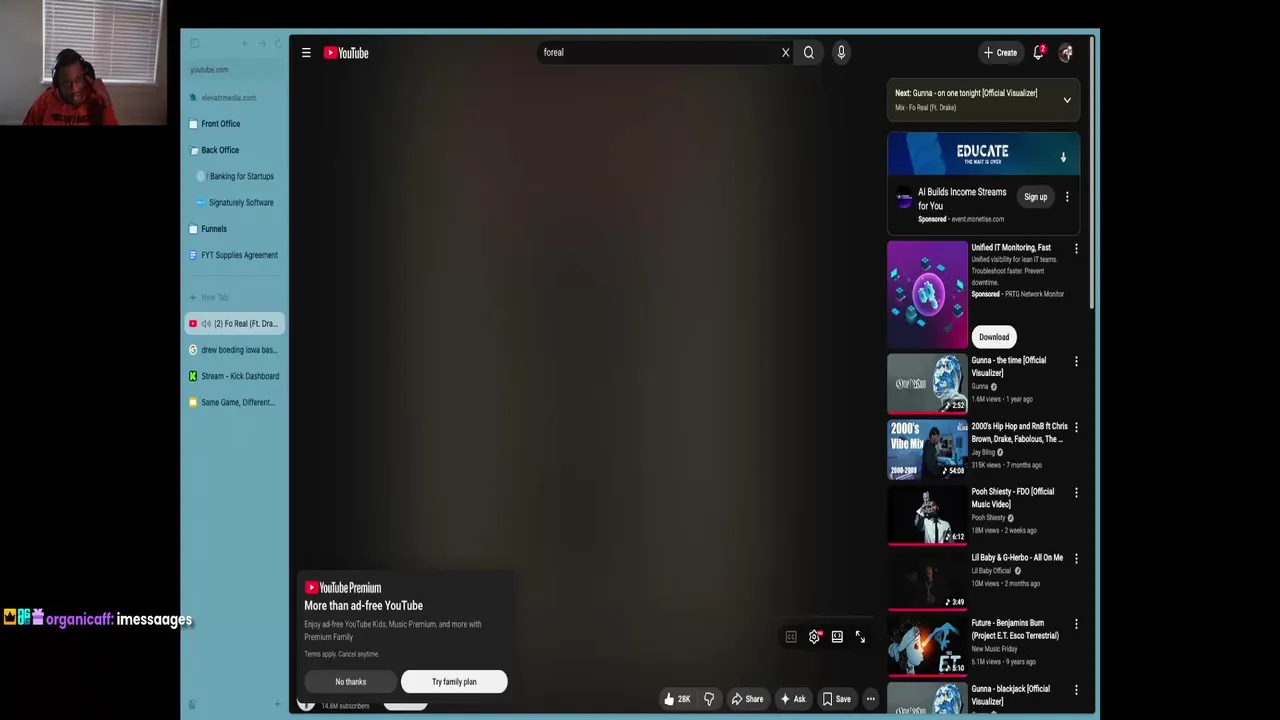This screenshot has width=1280, height=720.
Task: Go back with the browser arrow
Action: click(x=246, y=43)
